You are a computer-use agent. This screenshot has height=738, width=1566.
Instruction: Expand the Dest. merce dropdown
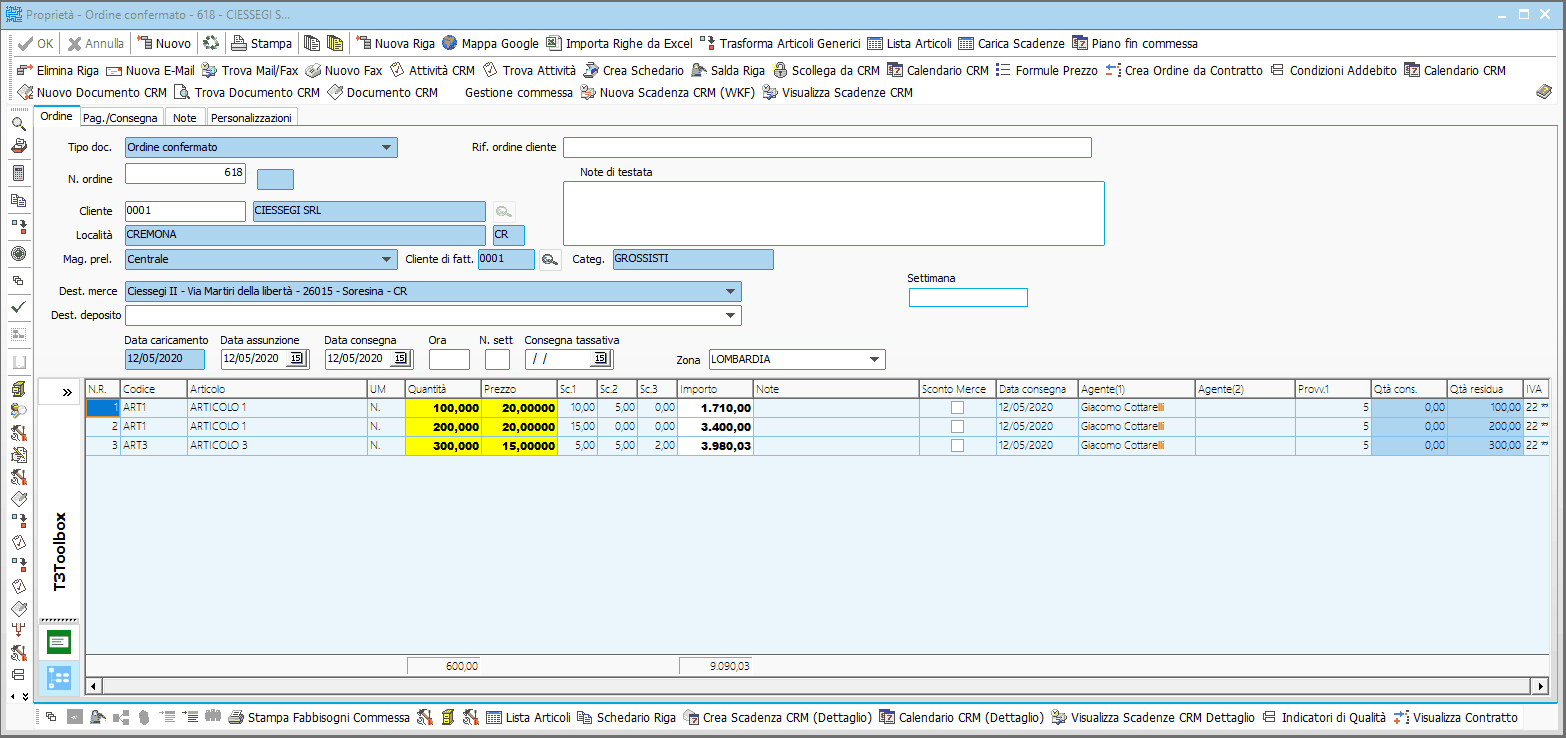730,292
